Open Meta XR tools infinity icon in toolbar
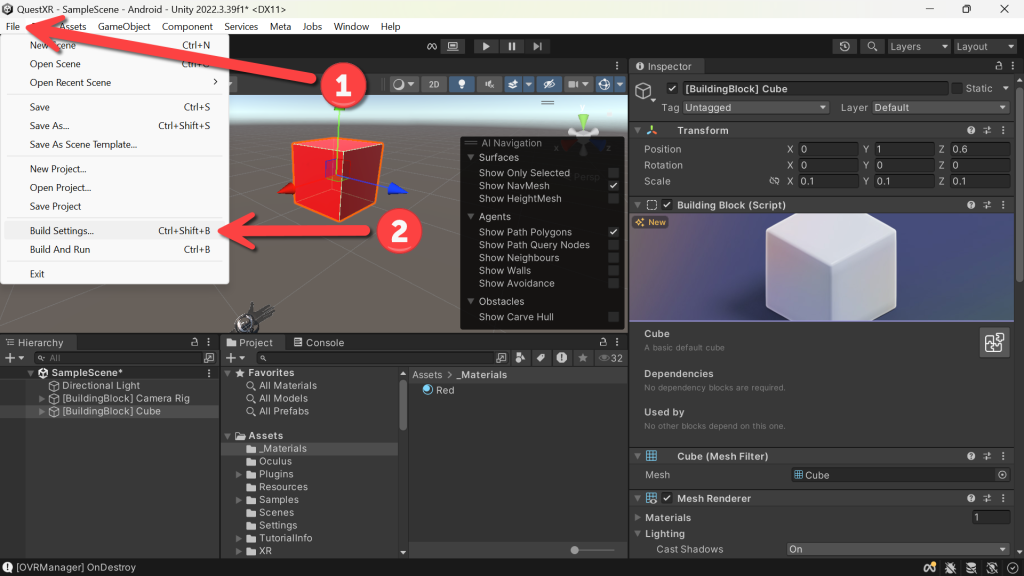The image size is (1024, 576). (432, 46)
